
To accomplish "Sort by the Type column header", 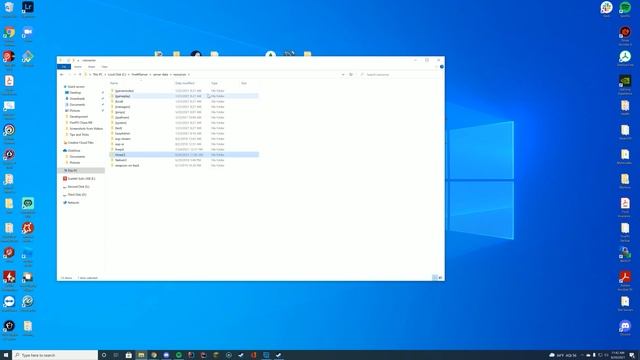I will [x=214, y=83].
